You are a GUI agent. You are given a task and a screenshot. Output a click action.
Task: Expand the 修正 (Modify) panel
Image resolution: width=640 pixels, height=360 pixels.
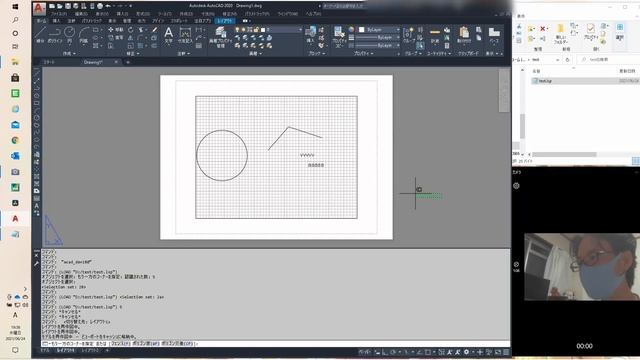point(133,53)
